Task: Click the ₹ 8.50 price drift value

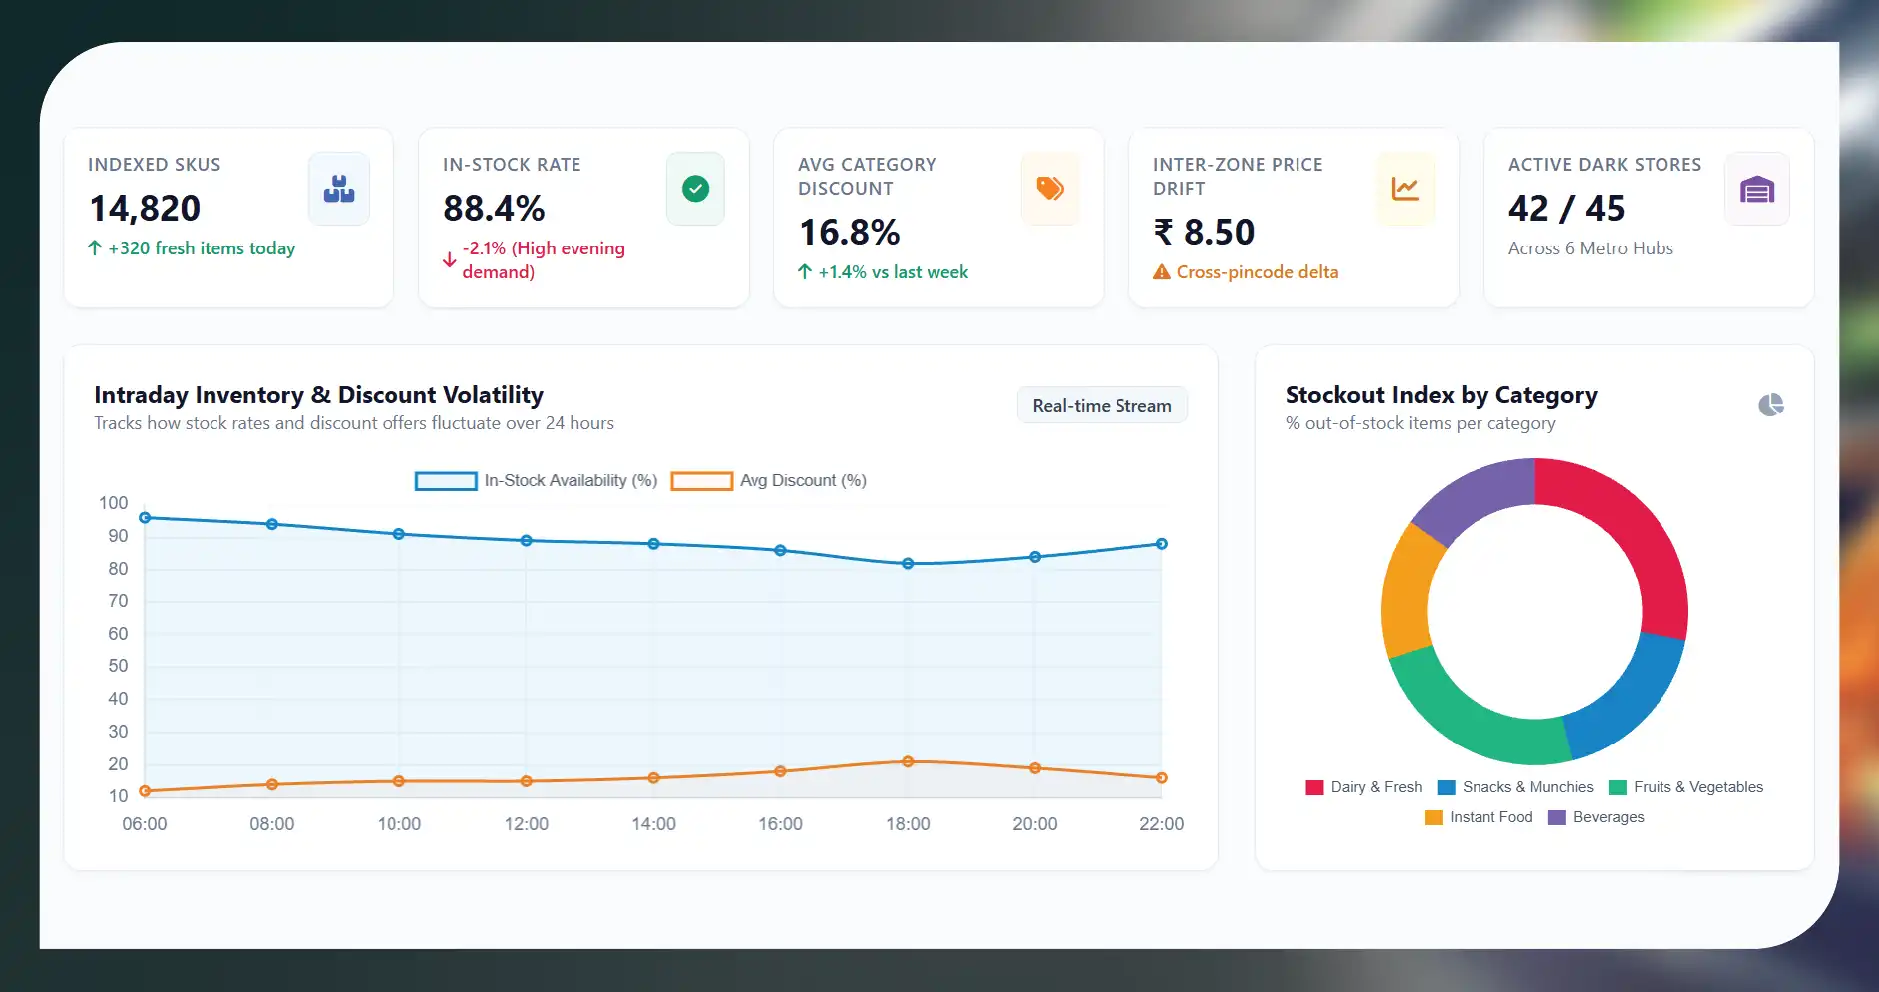Action: coord(1204,233)
